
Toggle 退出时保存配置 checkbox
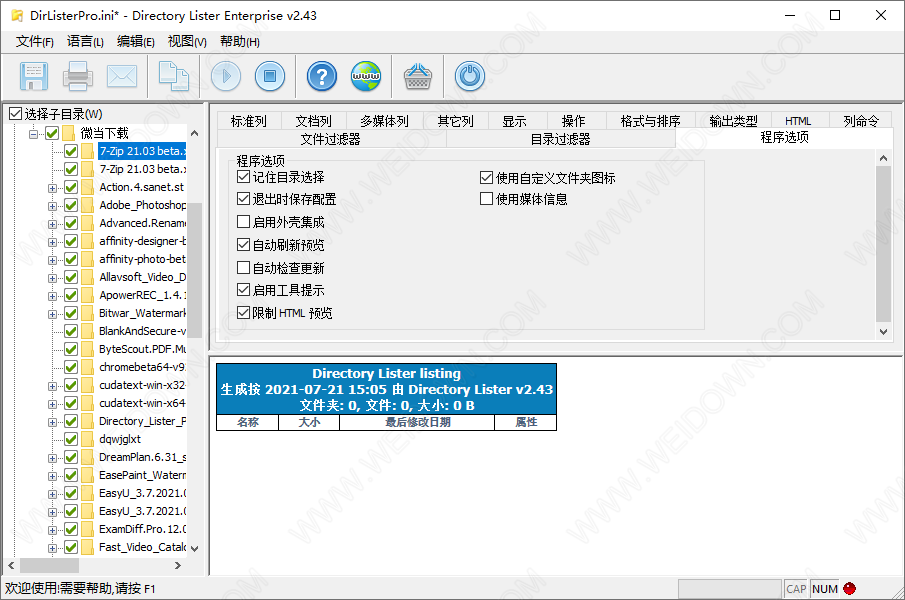(244, 198)
